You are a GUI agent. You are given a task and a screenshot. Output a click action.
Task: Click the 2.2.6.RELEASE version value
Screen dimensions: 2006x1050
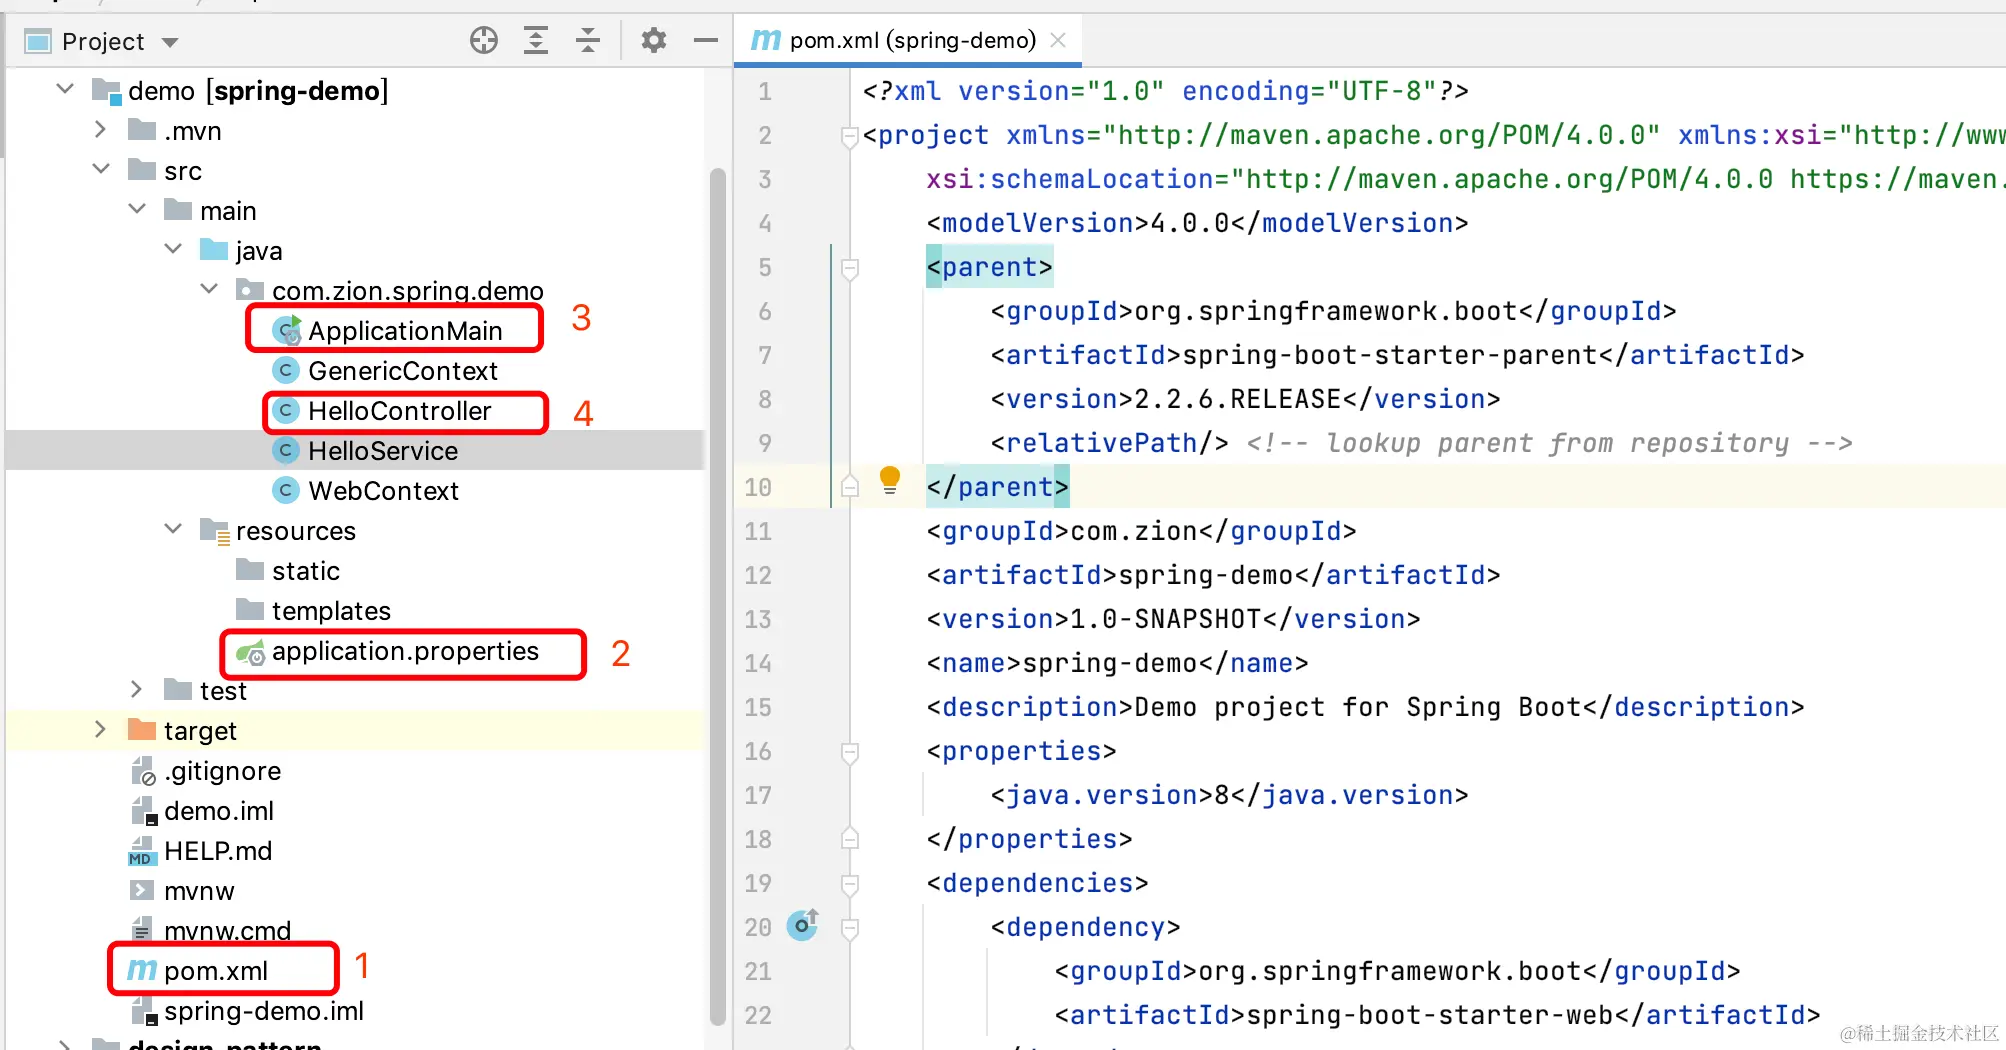click(1237, 399)
